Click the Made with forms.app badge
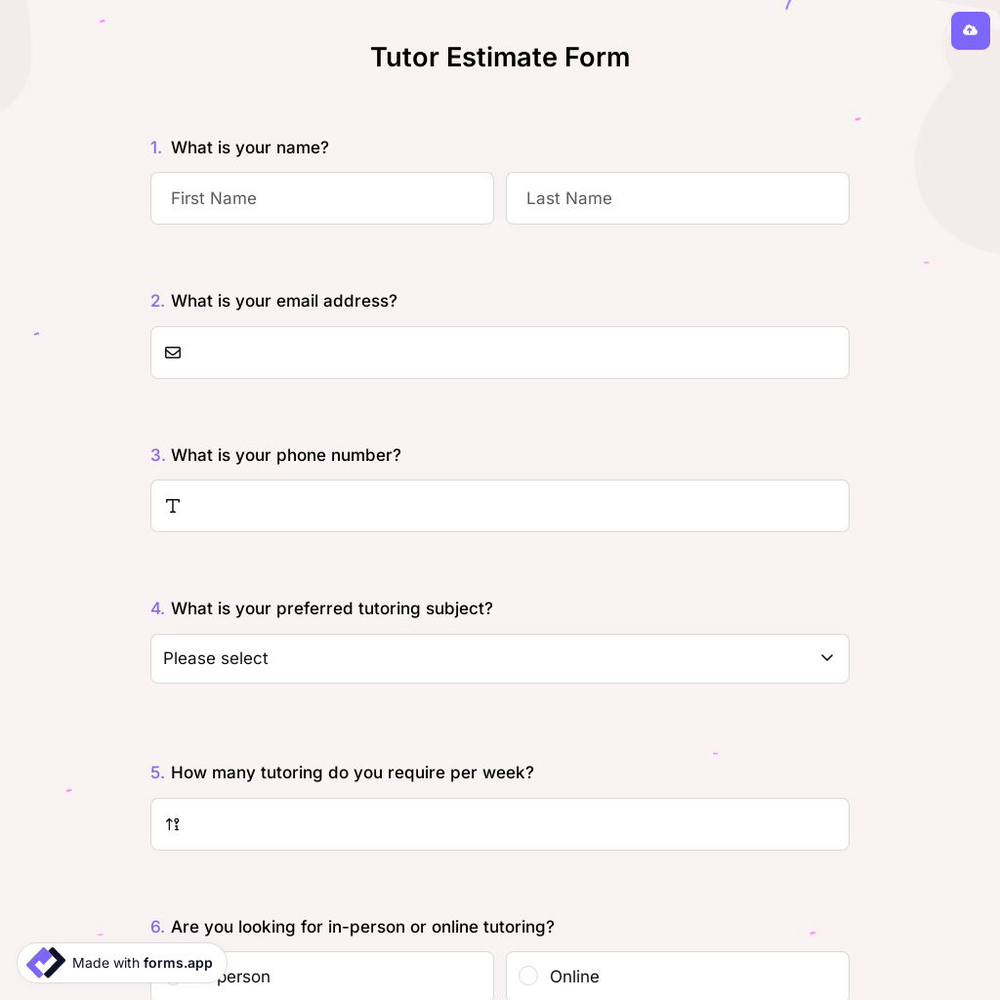1000x1000 pixels. [x=120, y=963]
